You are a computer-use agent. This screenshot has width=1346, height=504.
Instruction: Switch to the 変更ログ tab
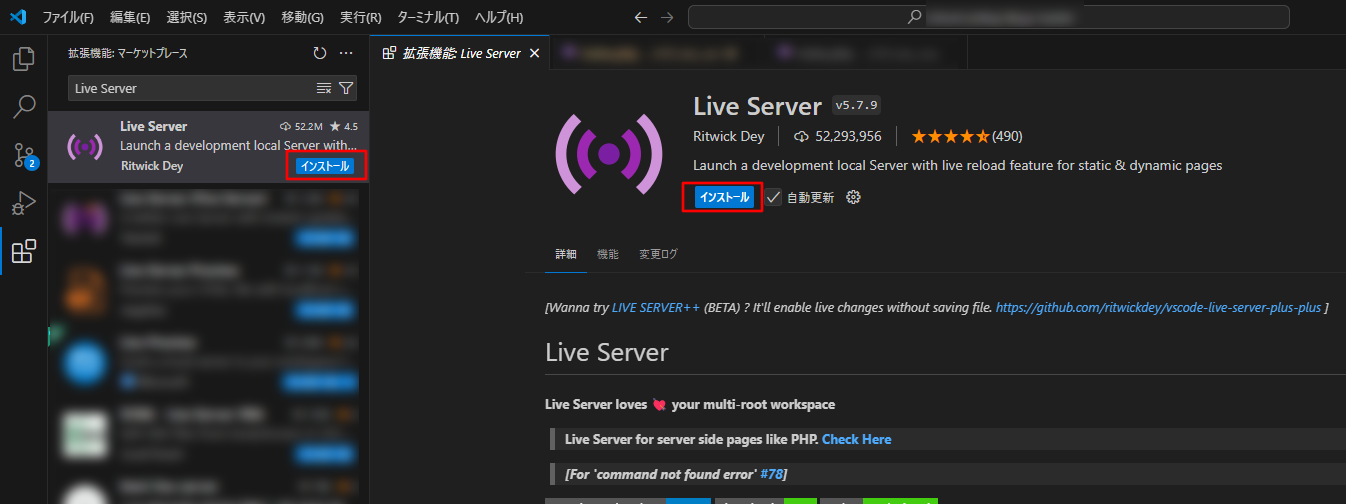pyautogui.click(x=658, y=254)
